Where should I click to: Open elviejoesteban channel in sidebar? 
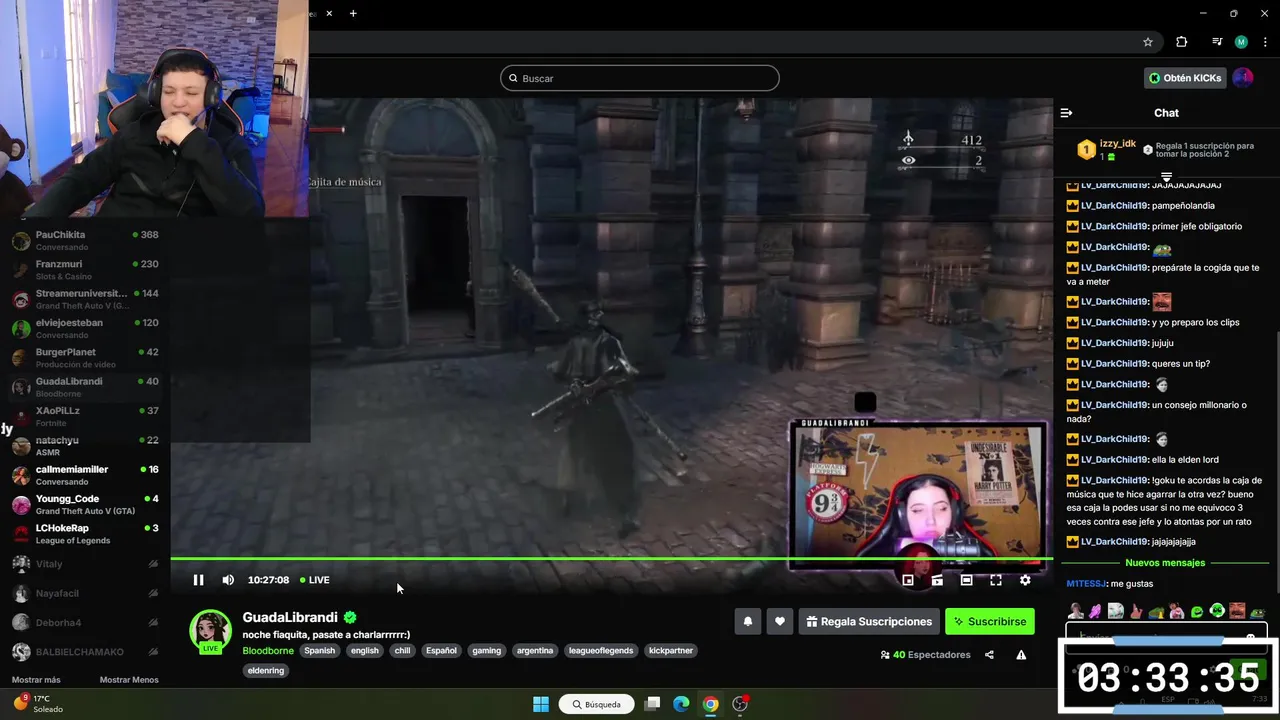pyautogui.click(x=85, y=329)
